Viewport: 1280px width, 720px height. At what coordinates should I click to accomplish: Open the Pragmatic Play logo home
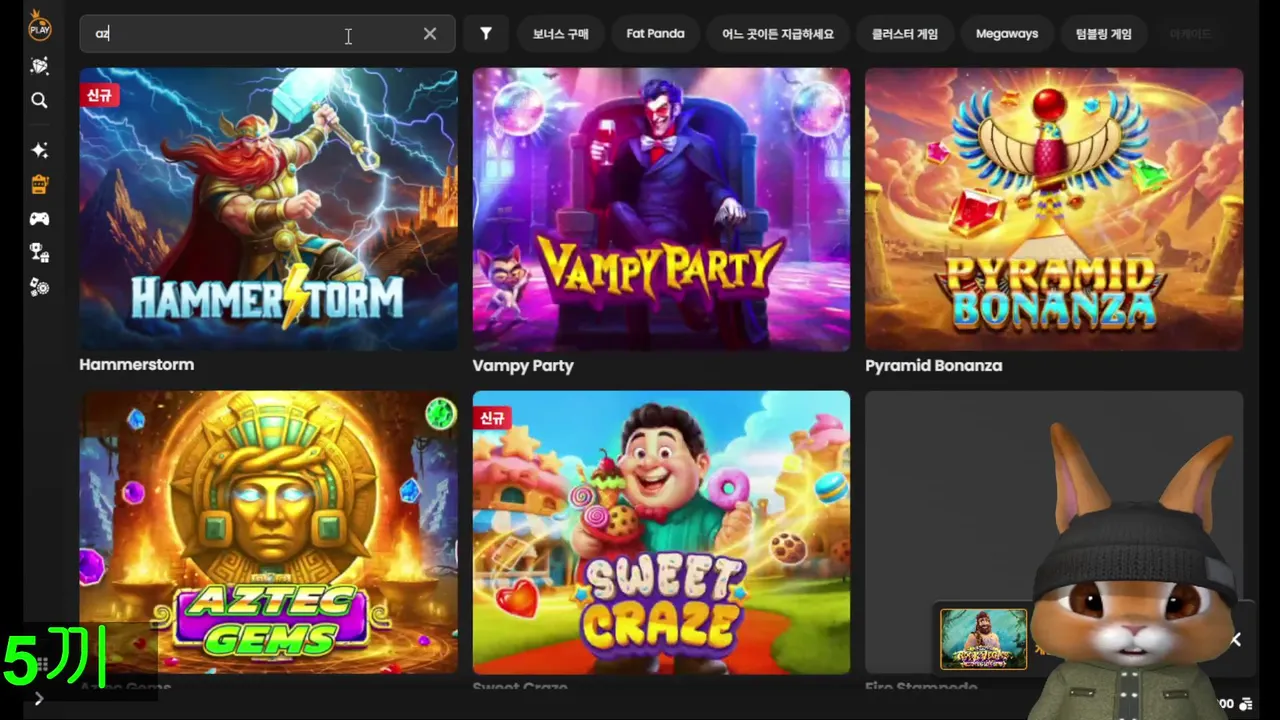click(39, 25)
